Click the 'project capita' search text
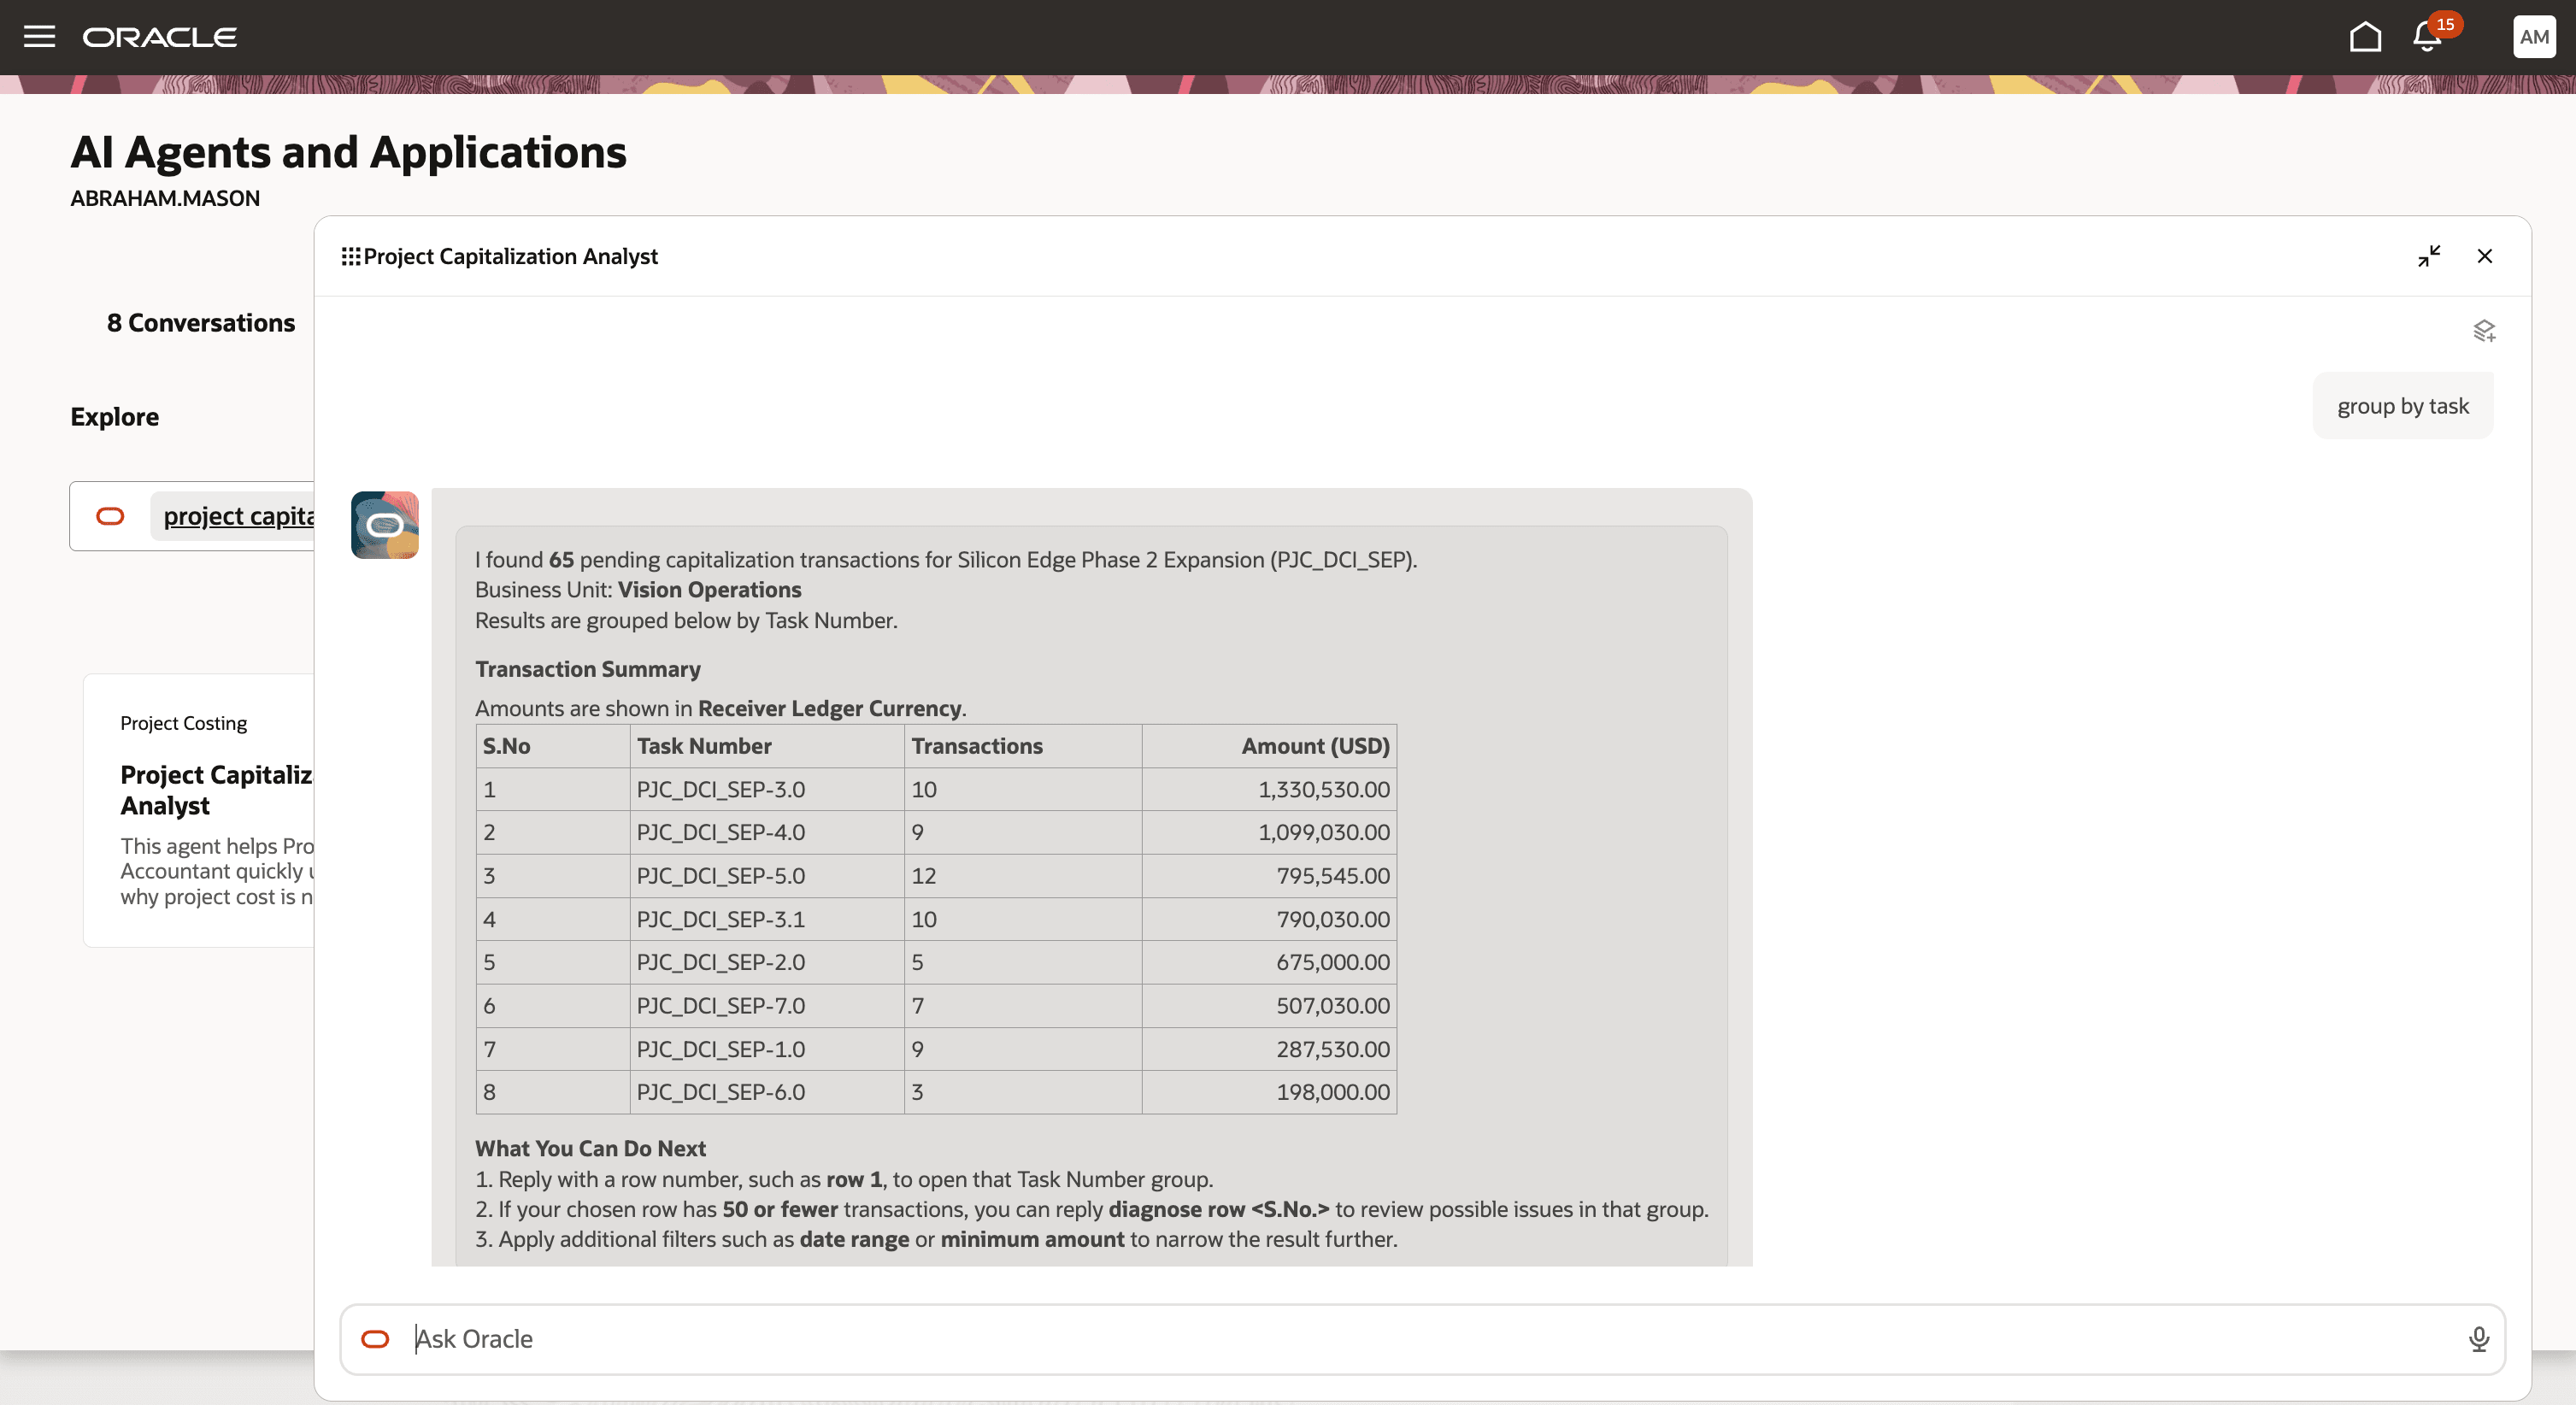2576x1405 pixels. coord(238,516)
